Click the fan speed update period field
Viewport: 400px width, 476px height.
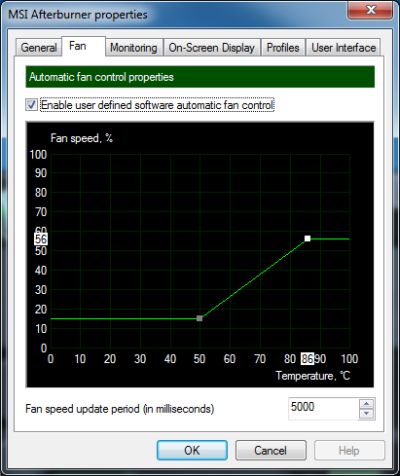pos(323,408)
